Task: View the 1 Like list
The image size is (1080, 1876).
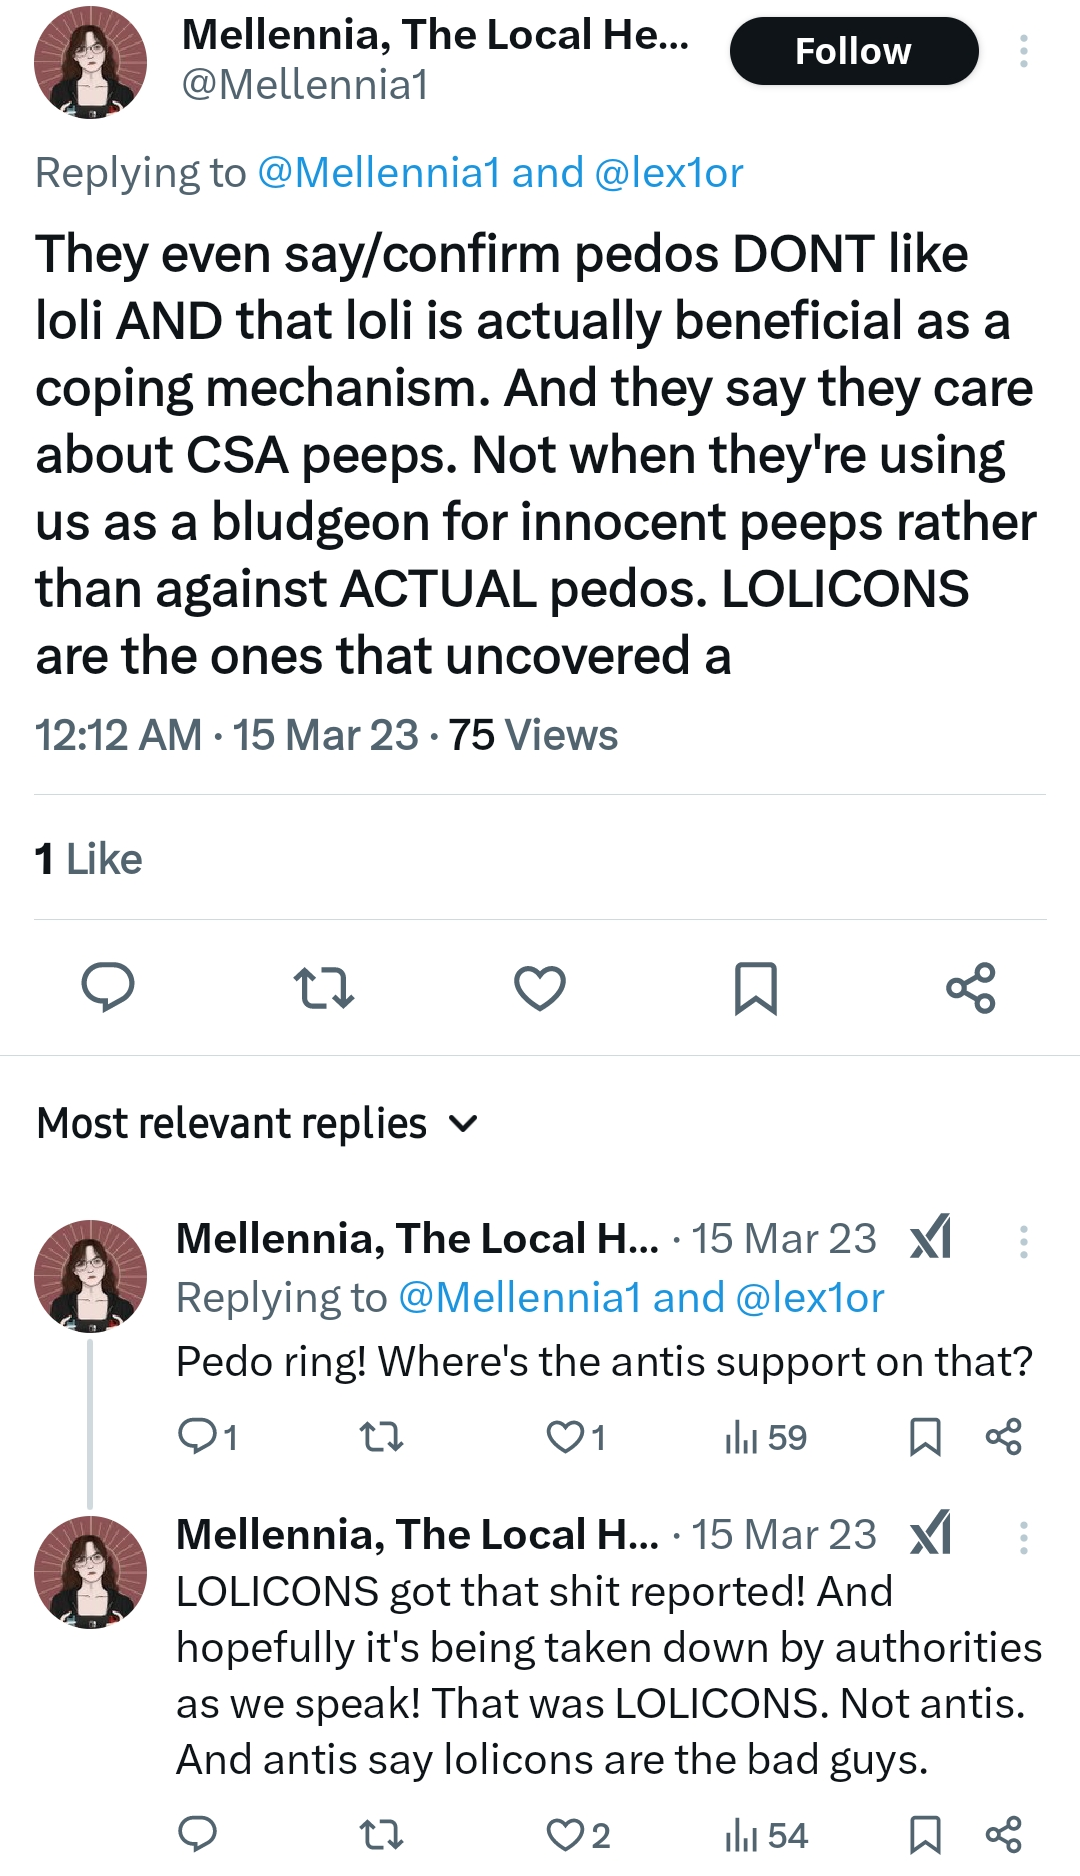Action: pyautogui.click(x=88, y=859)
